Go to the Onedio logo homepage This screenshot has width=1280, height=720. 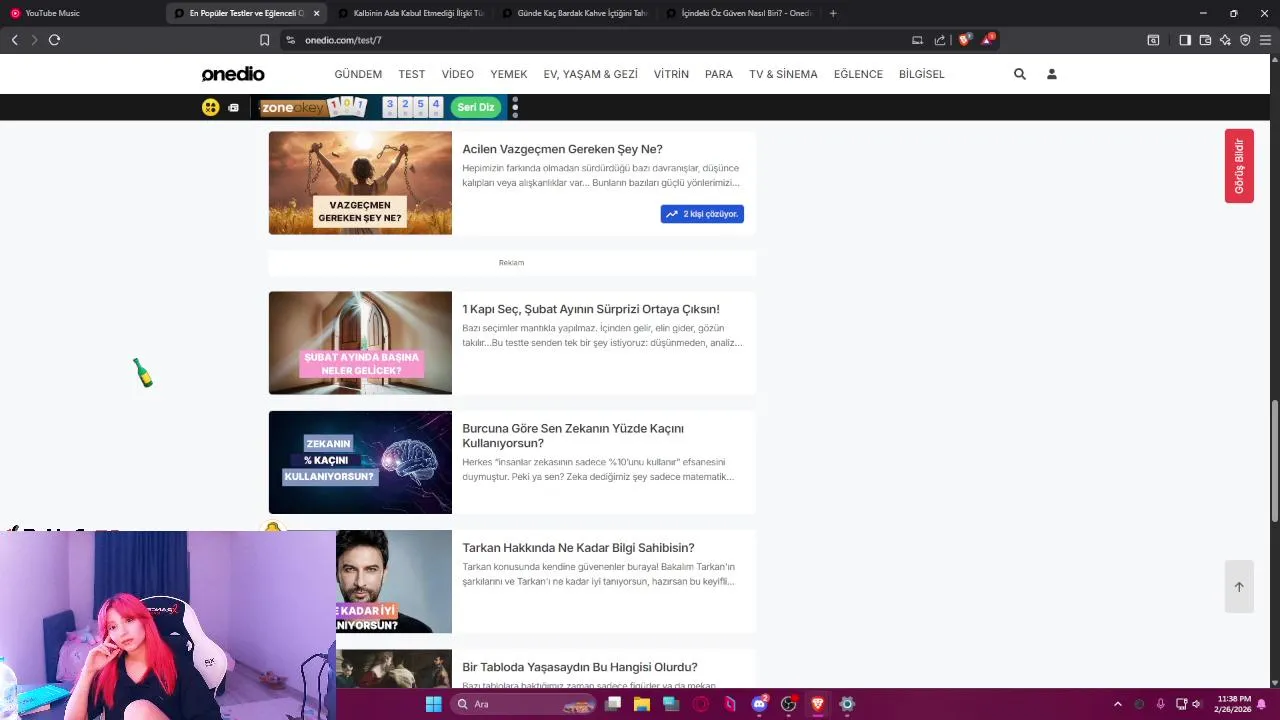click(x=233, y=74)
